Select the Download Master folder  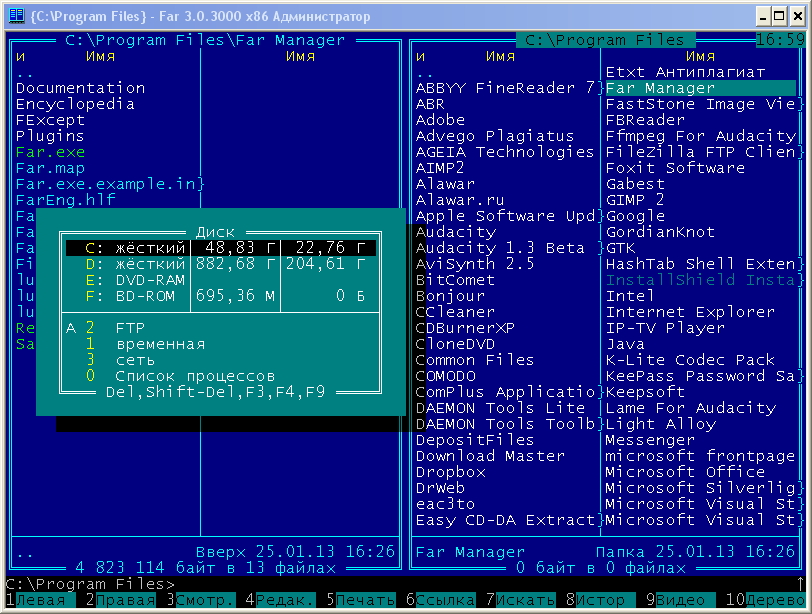click(490, 457)
